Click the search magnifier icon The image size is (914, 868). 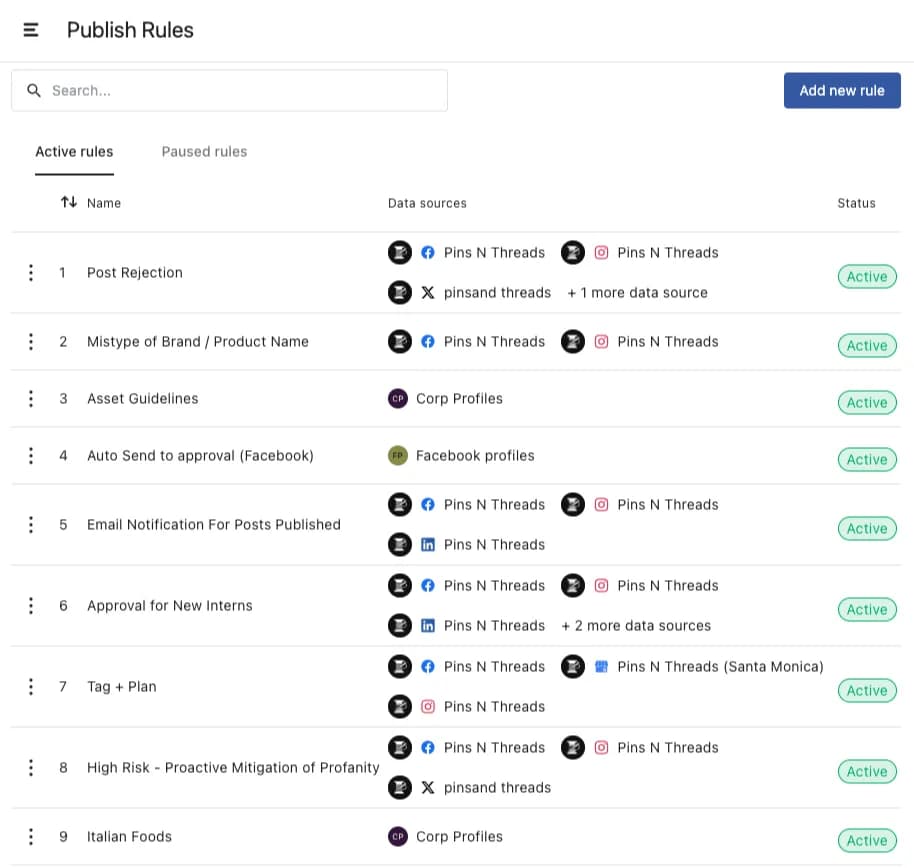point(34,90)
